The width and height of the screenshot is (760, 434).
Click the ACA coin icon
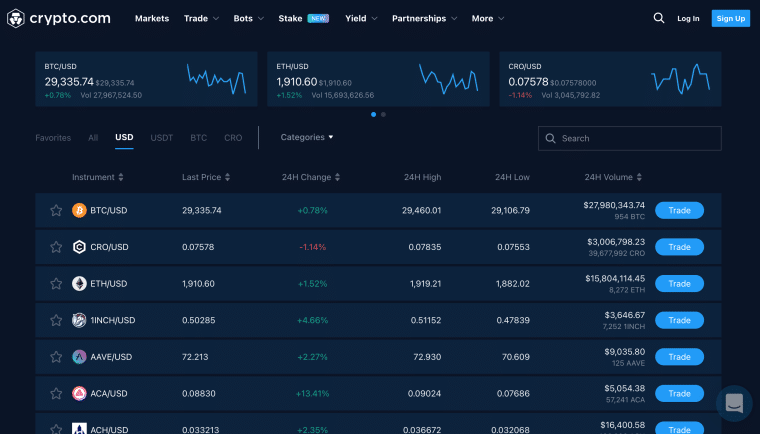[79, 393]
